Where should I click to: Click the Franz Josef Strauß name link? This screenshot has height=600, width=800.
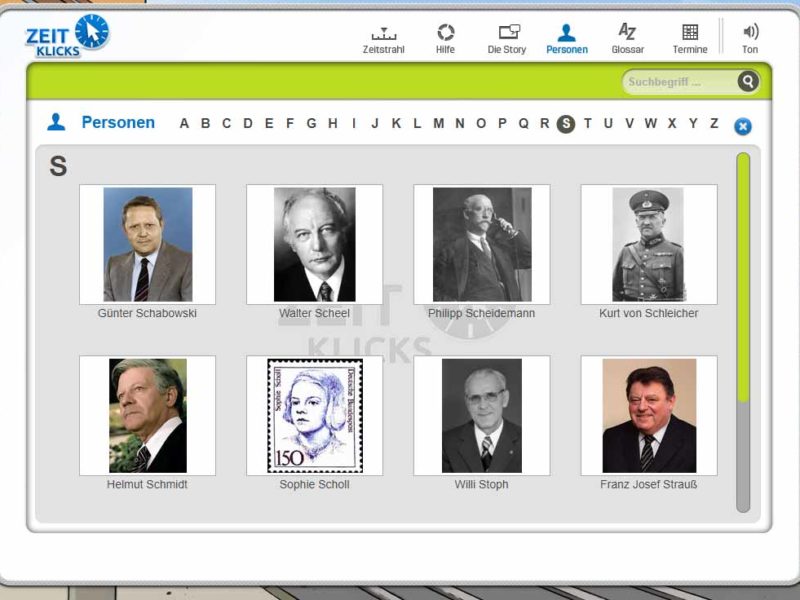tap(648, 484)
